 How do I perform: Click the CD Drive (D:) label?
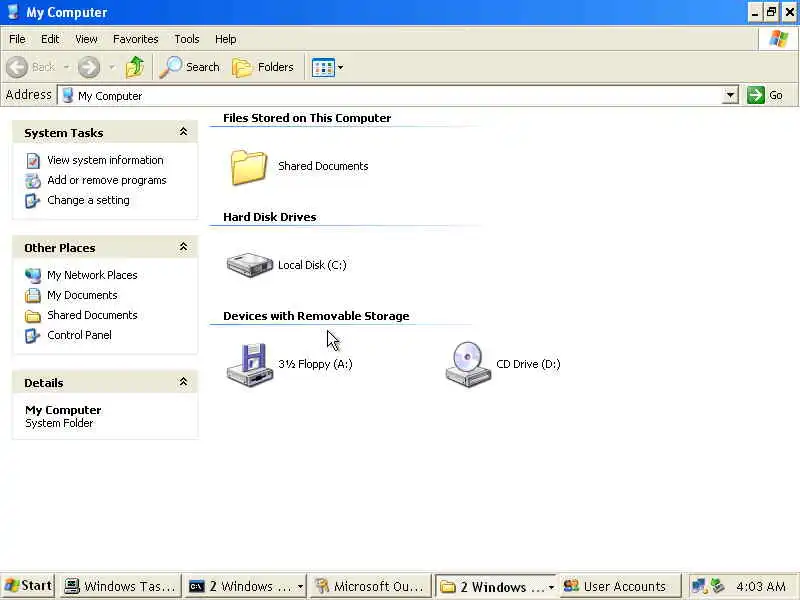tap(528, 364)
